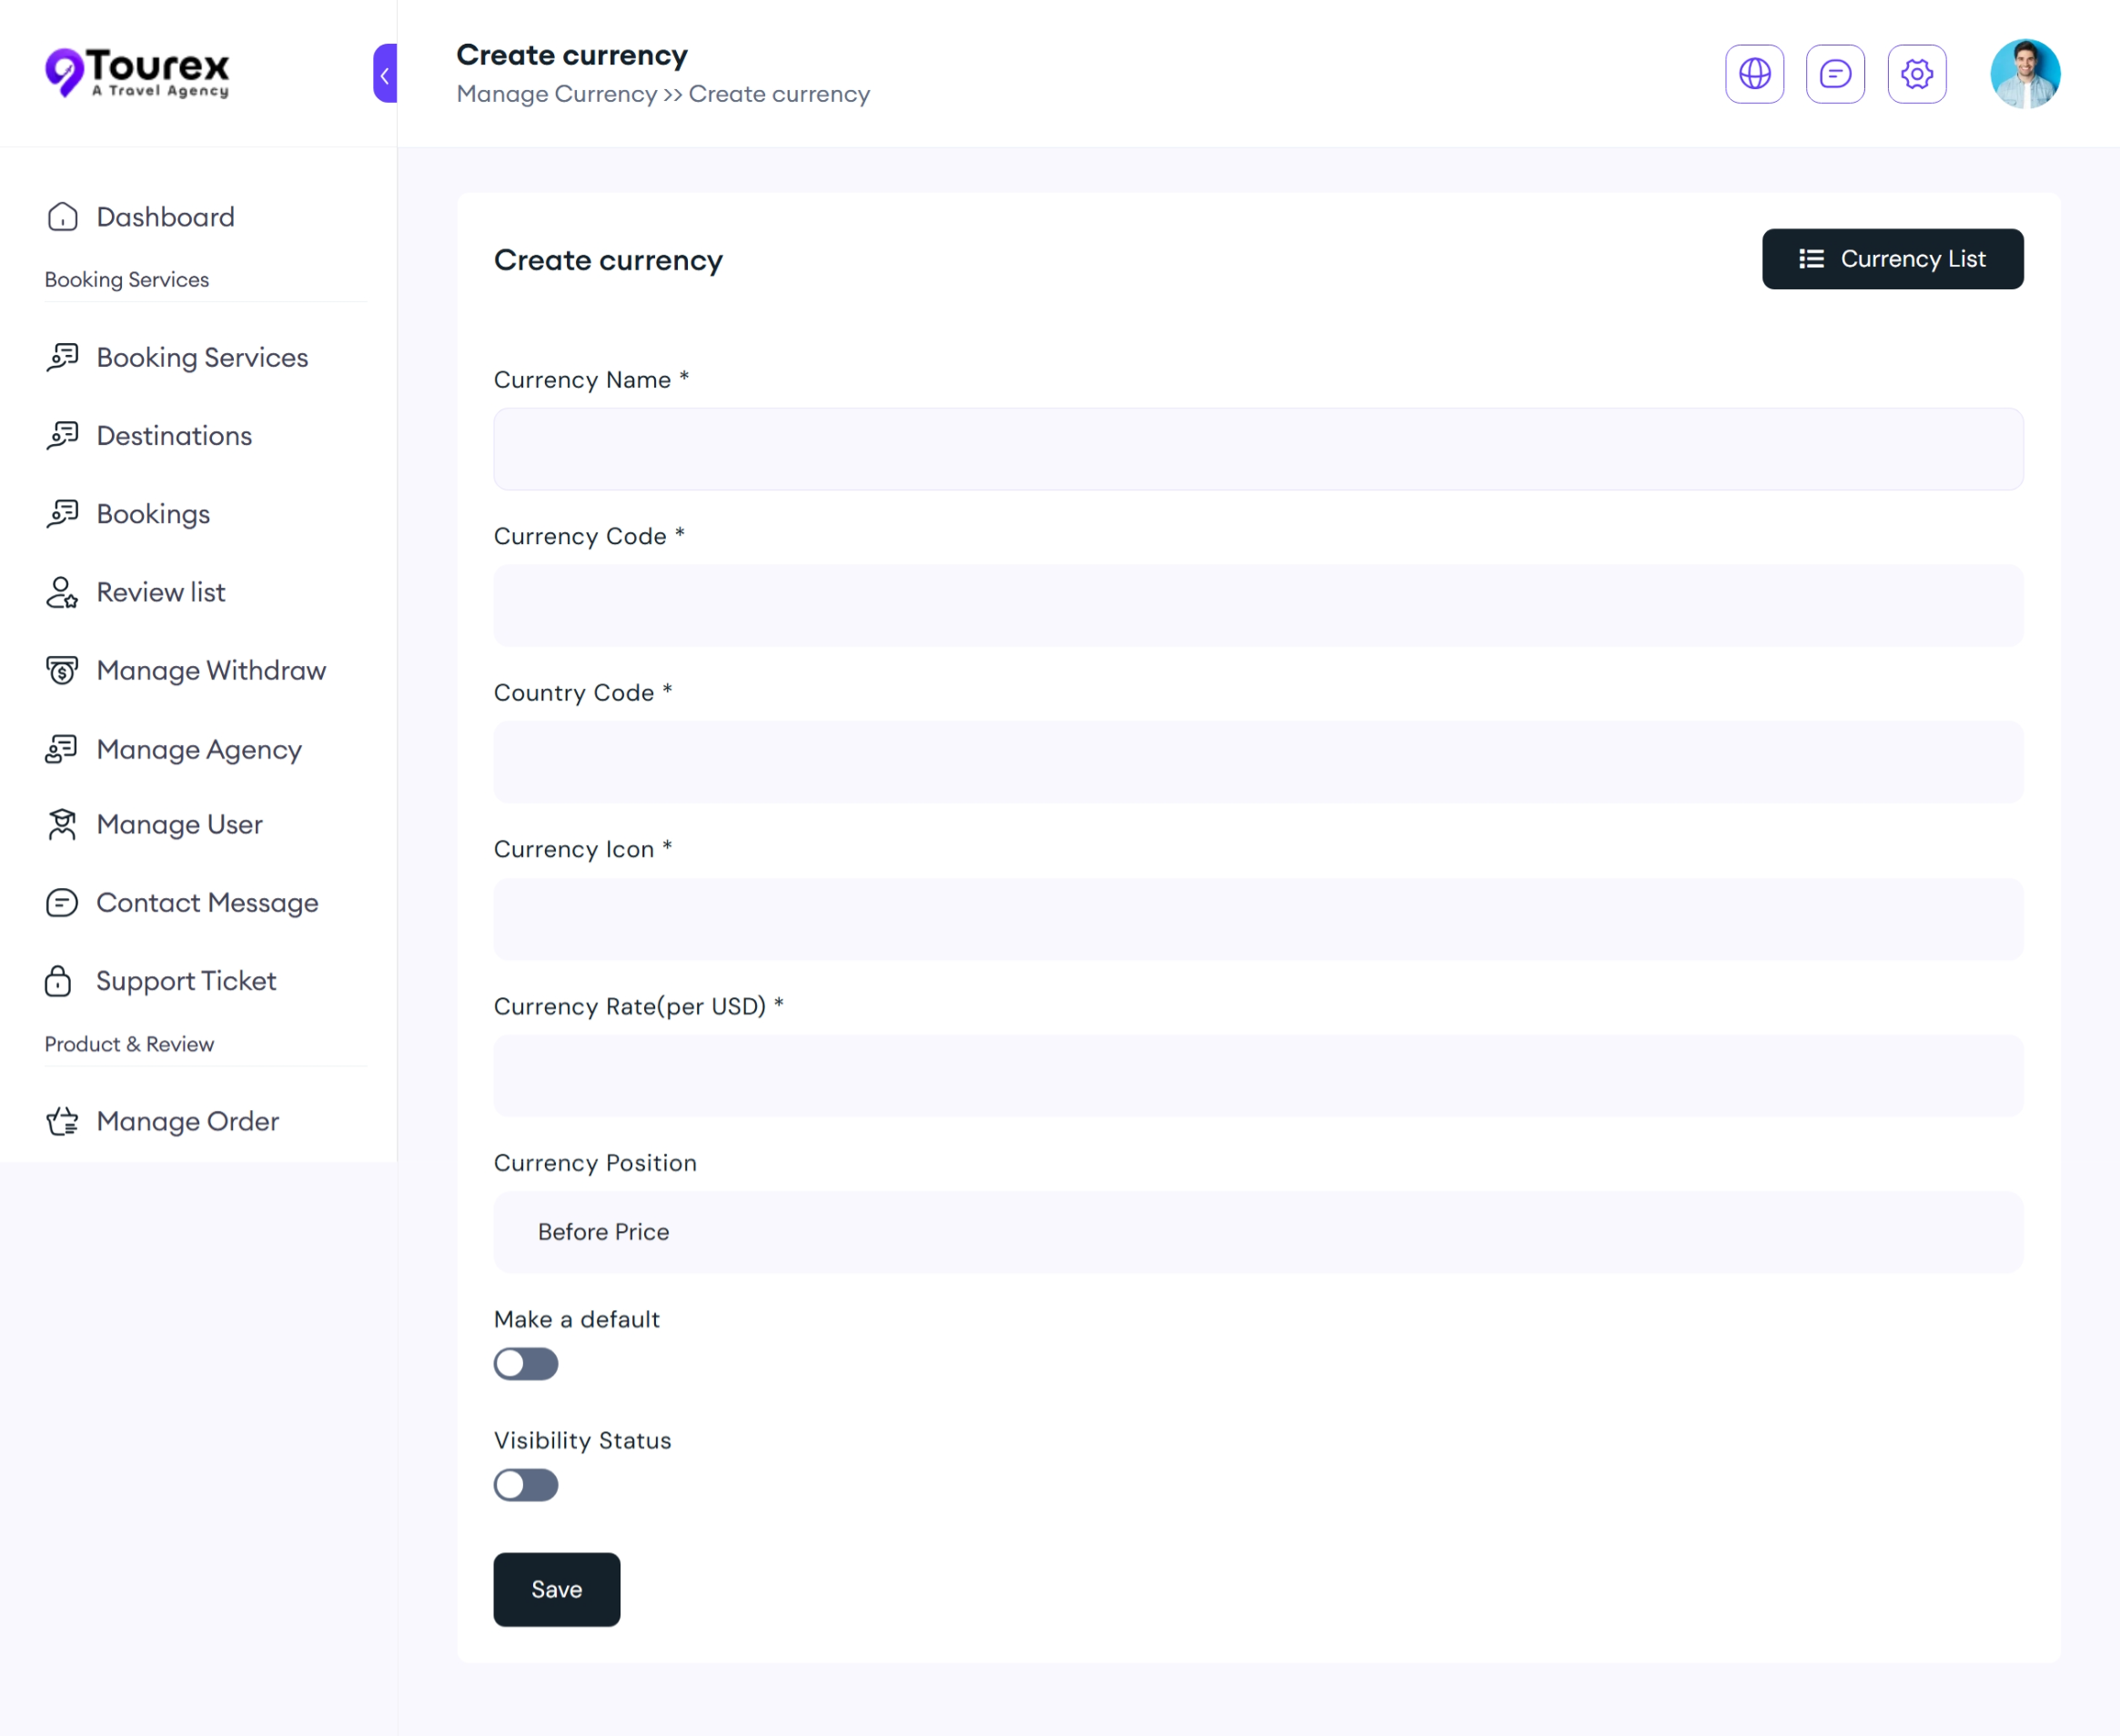2120x1736 pixels.
Task: Click the Manage Withdraw sidebar icon
Action: [x=62, y=670]
